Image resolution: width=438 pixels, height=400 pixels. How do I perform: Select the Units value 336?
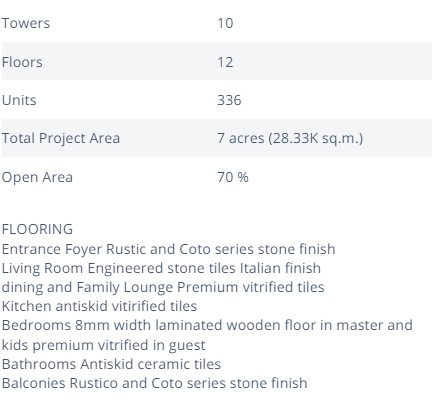229,100
